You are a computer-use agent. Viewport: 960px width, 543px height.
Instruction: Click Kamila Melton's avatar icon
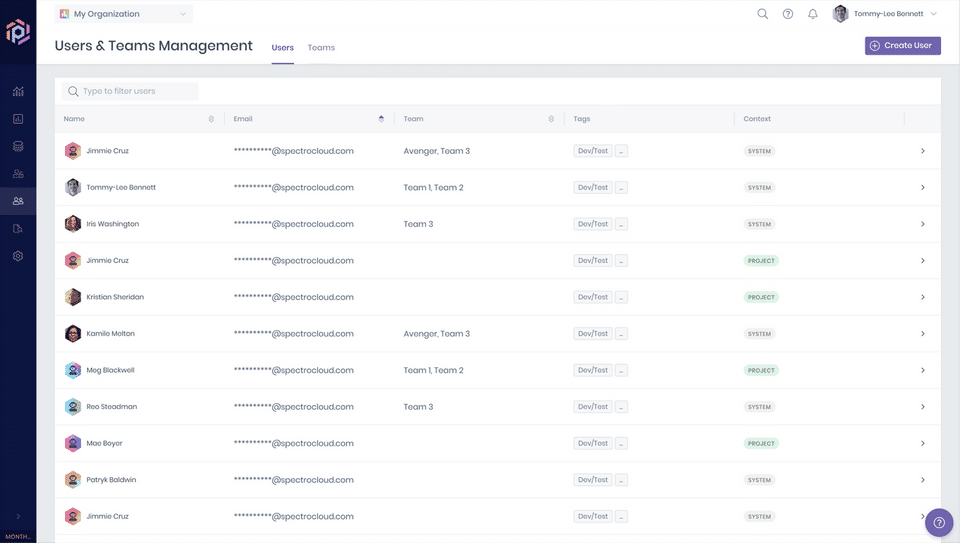73,334
